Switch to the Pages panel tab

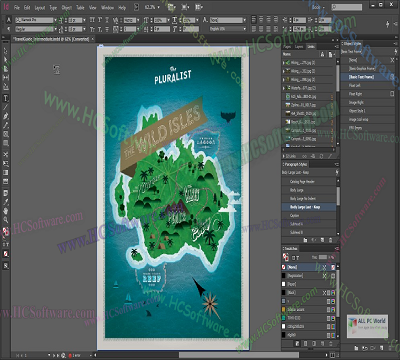pos(287,47)
